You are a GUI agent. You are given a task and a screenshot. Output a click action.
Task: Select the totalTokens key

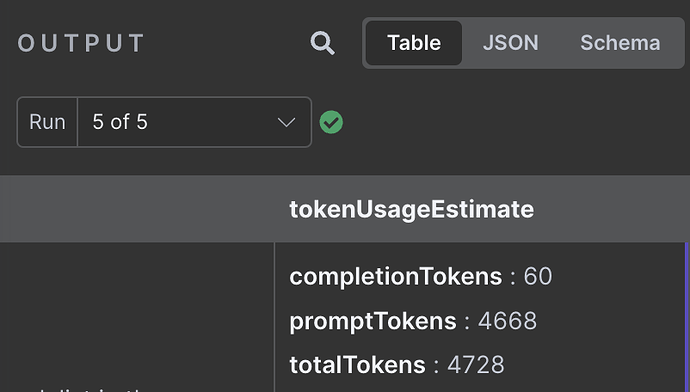tap(357, 365)
